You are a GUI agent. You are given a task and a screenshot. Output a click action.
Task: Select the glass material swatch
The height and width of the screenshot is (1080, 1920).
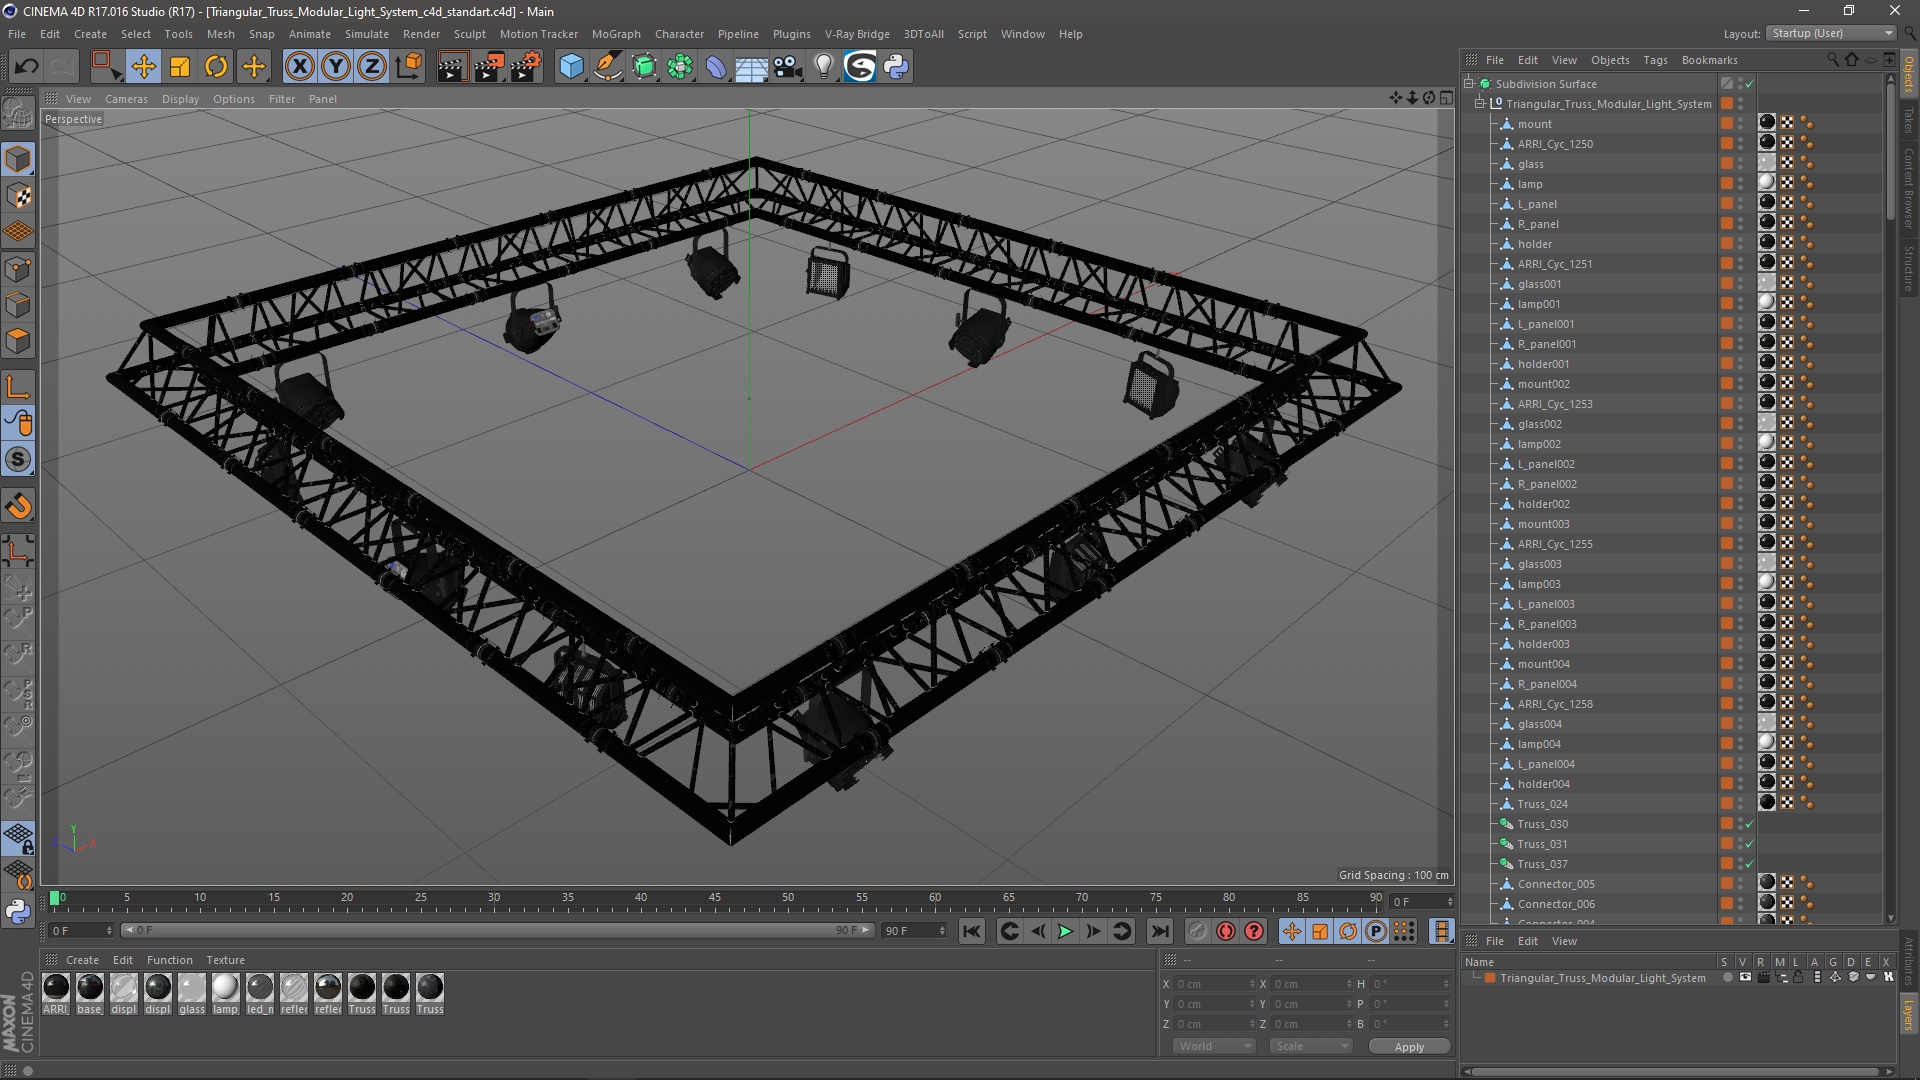[192, 988]
